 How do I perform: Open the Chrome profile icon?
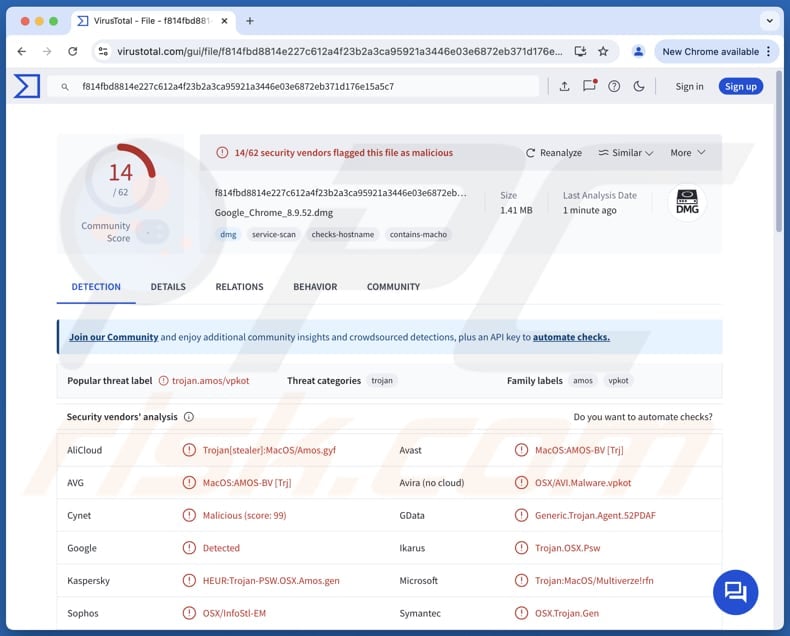[x=638, y=51]
